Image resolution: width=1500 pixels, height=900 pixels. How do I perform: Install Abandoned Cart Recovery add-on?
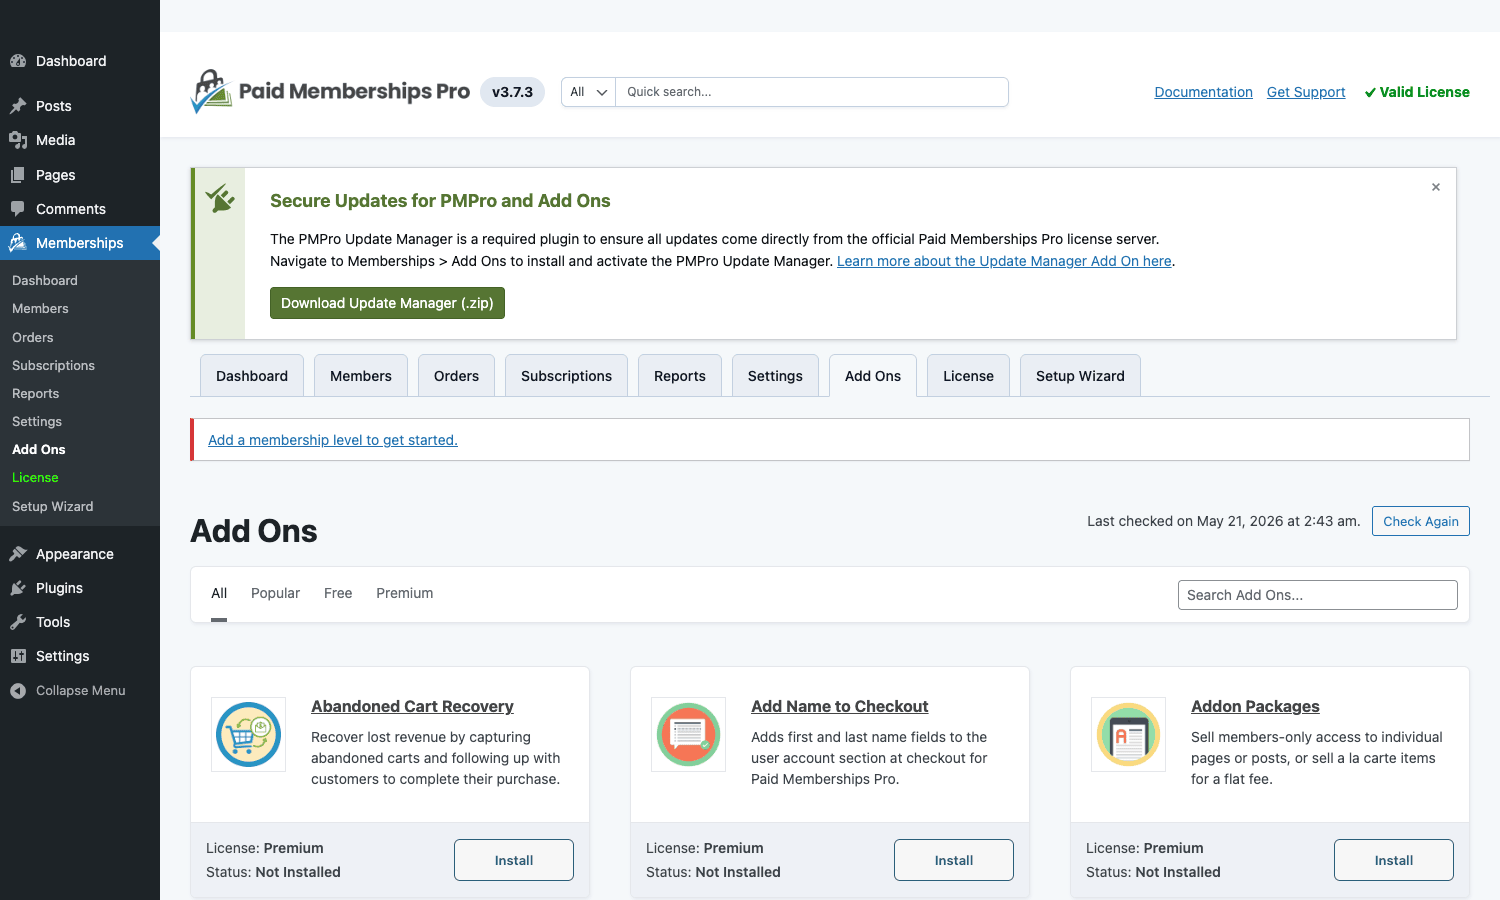click(514, 860)
